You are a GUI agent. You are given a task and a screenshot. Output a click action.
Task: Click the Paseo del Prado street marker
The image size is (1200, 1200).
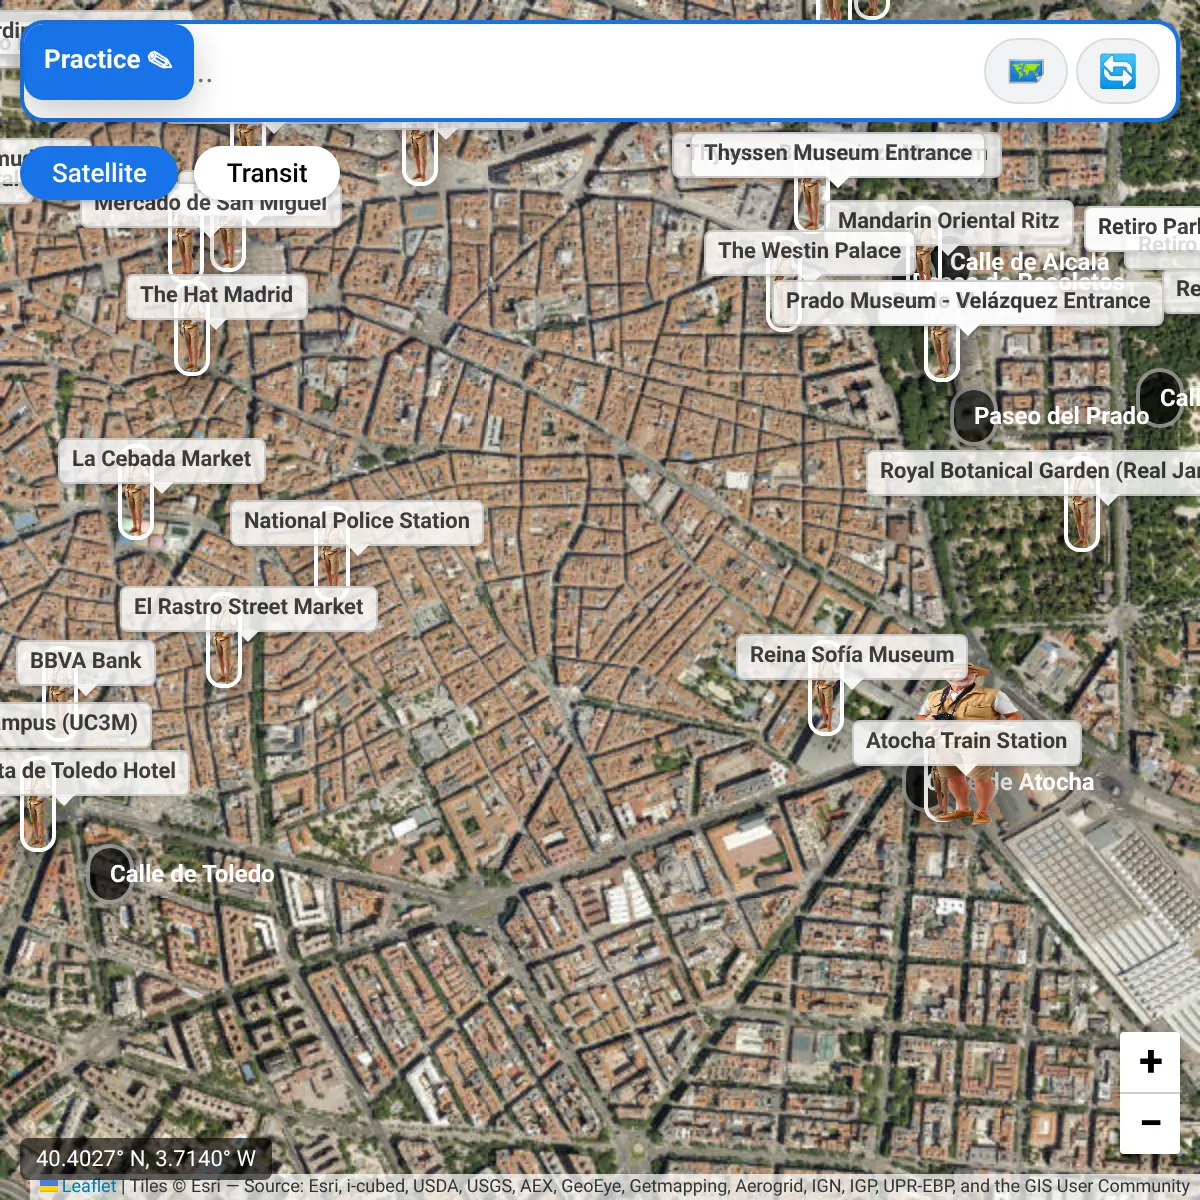[x=973, y=416]
